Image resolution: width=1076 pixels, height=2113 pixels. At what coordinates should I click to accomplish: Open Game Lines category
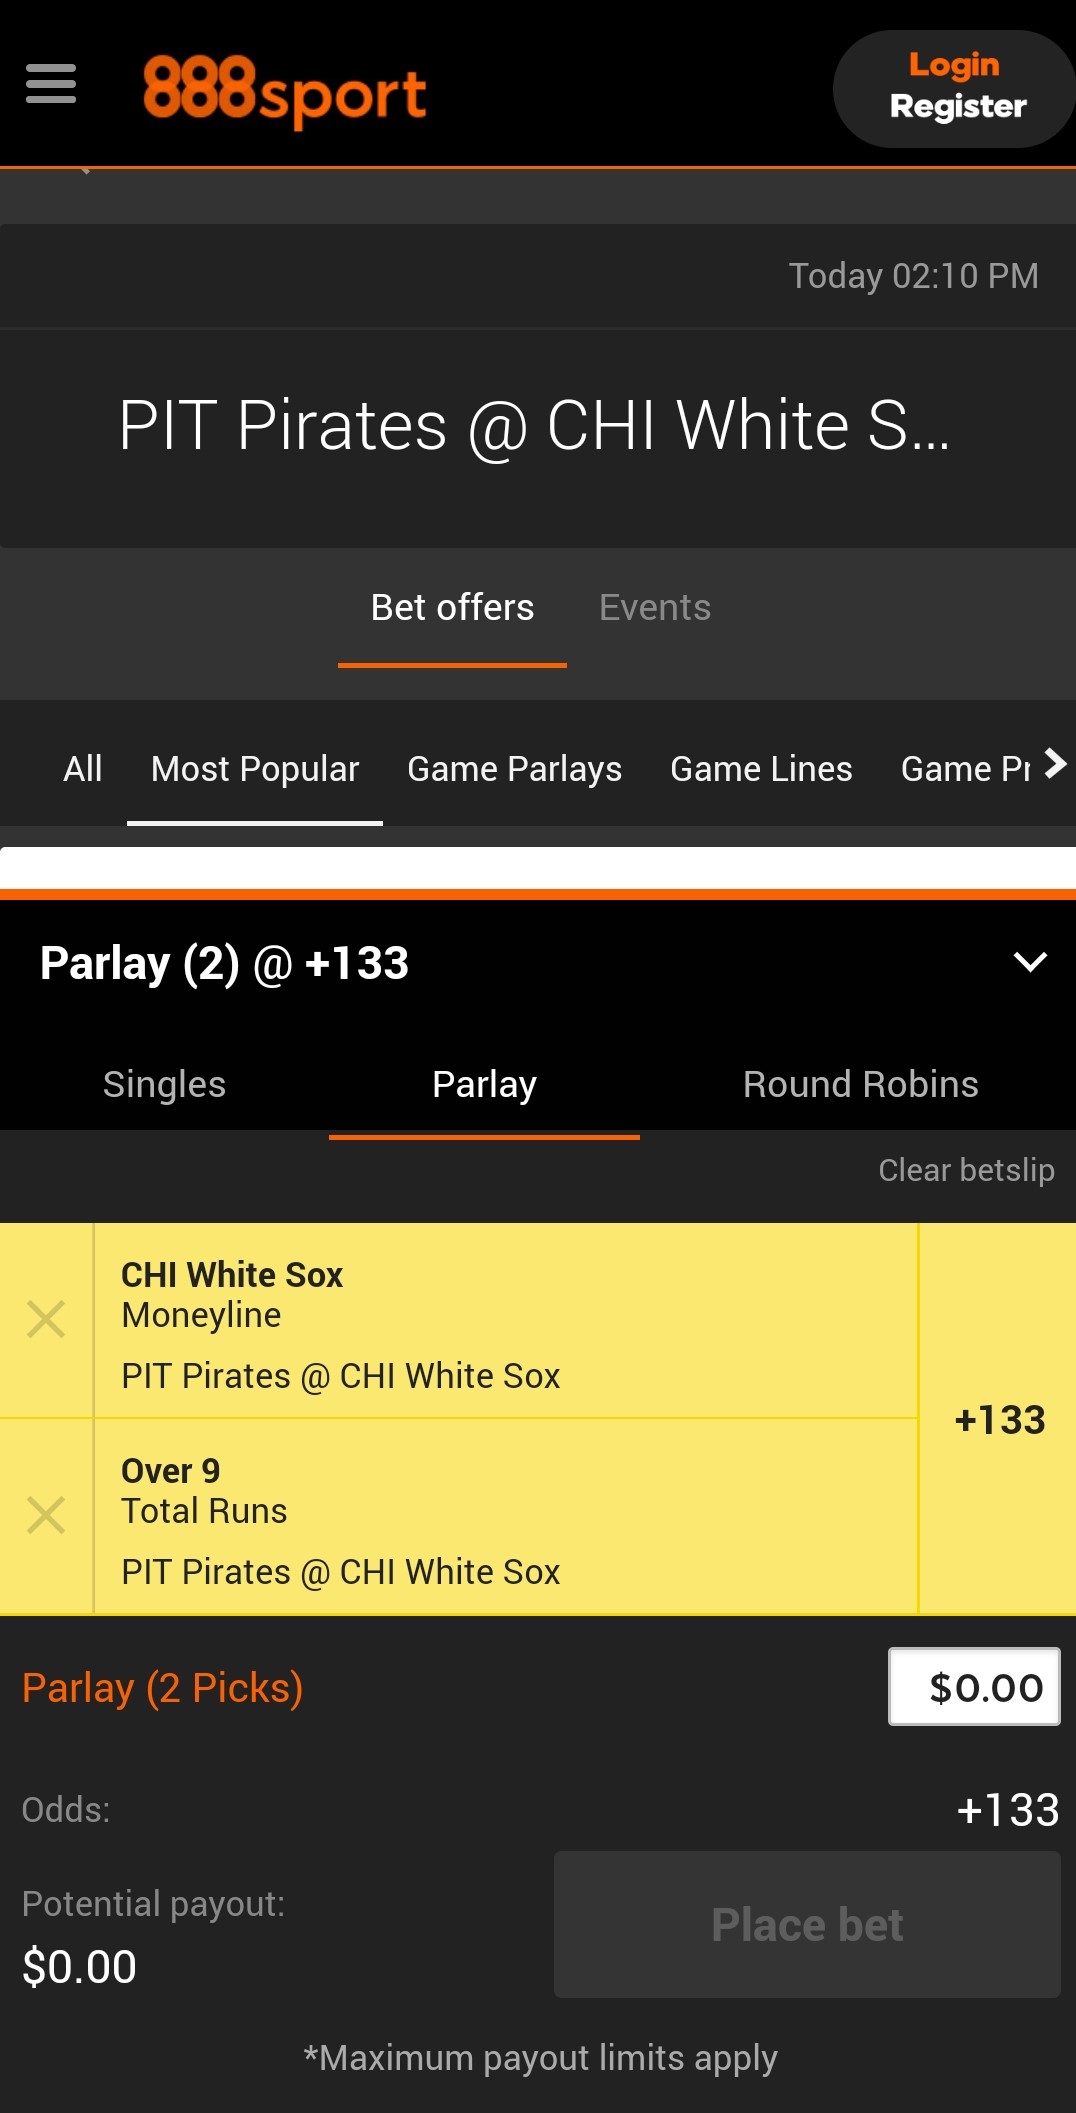click(x=761, y=769)
